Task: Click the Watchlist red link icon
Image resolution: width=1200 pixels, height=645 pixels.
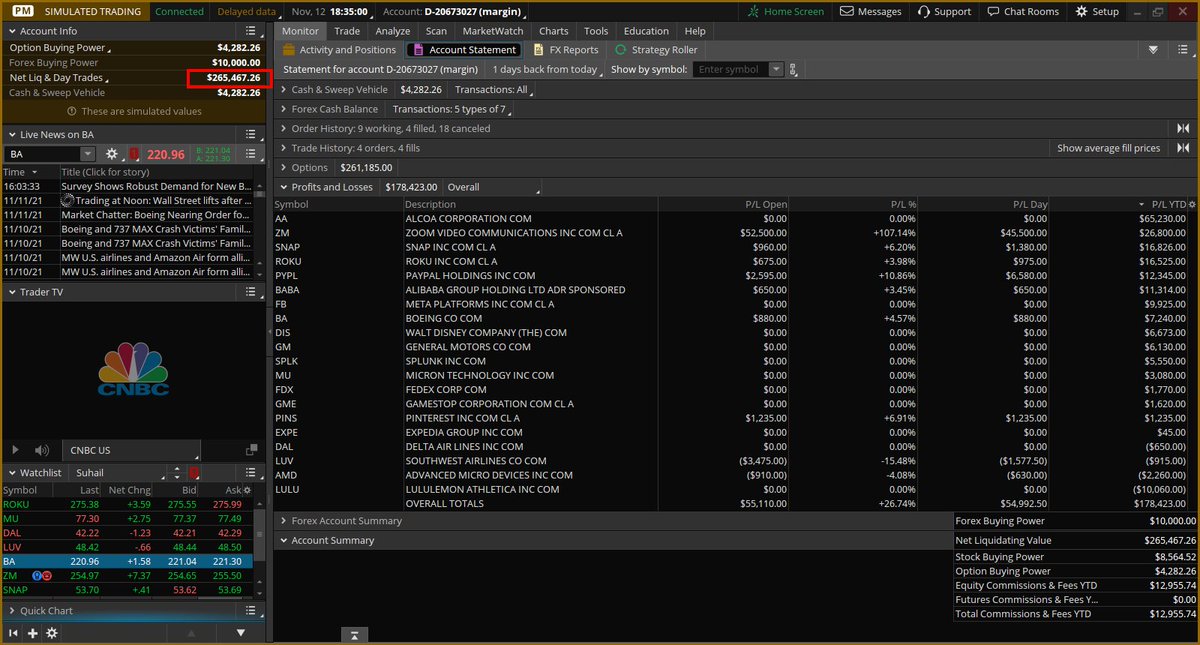Action: [x=194, y=472]
